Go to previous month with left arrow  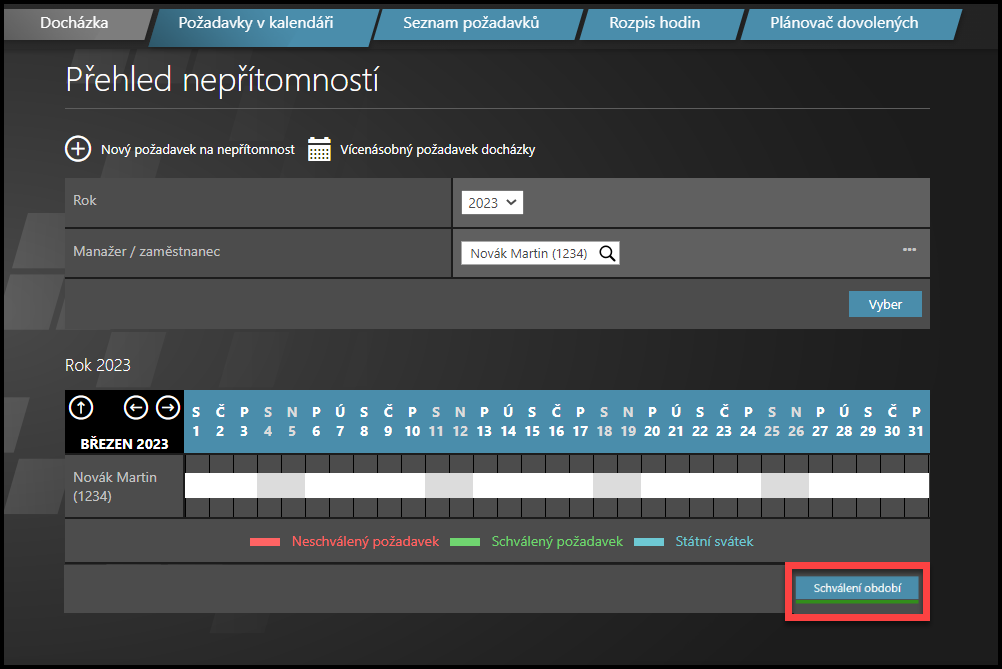(x=136, y=407)
